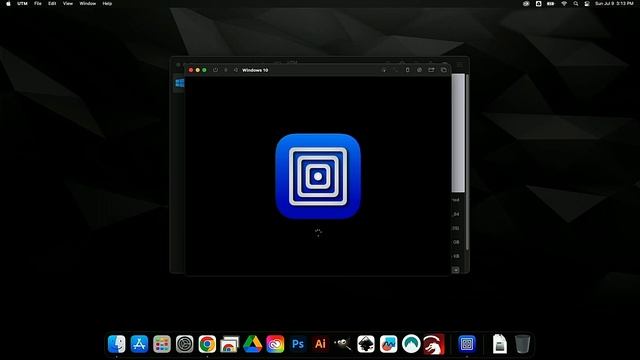Open Google Chrome from the dock
Image resolution: width=640 pixels, height=360 pixels.
pos(207,344)
